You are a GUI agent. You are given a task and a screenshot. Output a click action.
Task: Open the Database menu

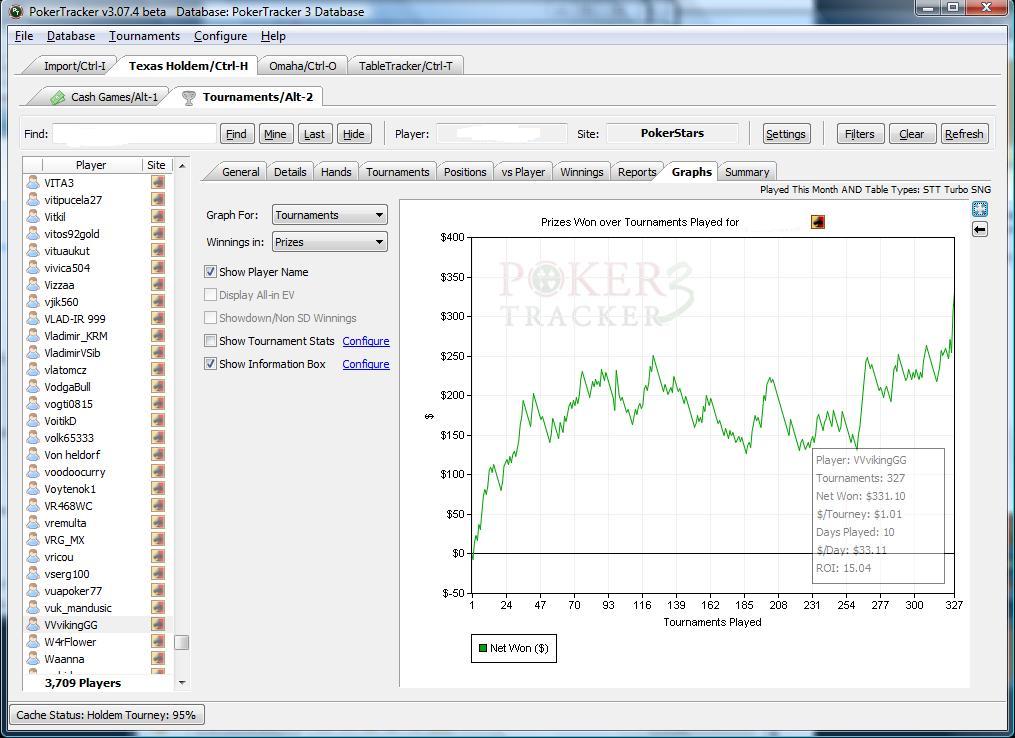pyautogui.click(x=71, y=36)
